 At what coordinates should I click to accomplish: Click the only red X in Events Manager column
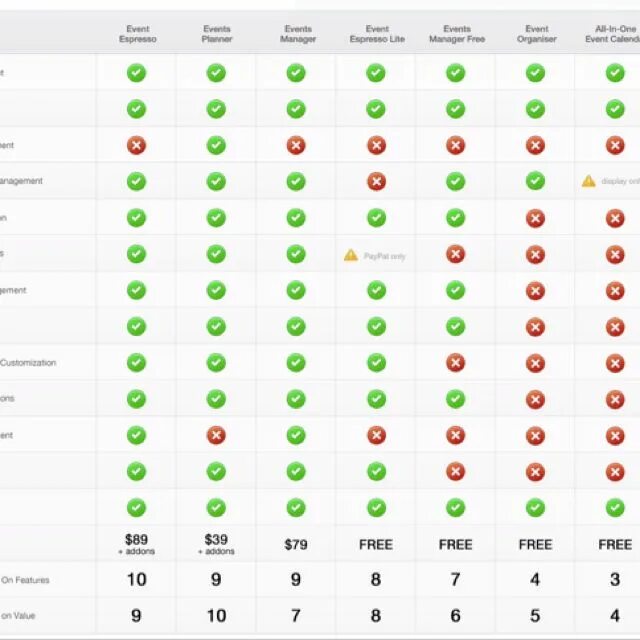click(296, 146)
